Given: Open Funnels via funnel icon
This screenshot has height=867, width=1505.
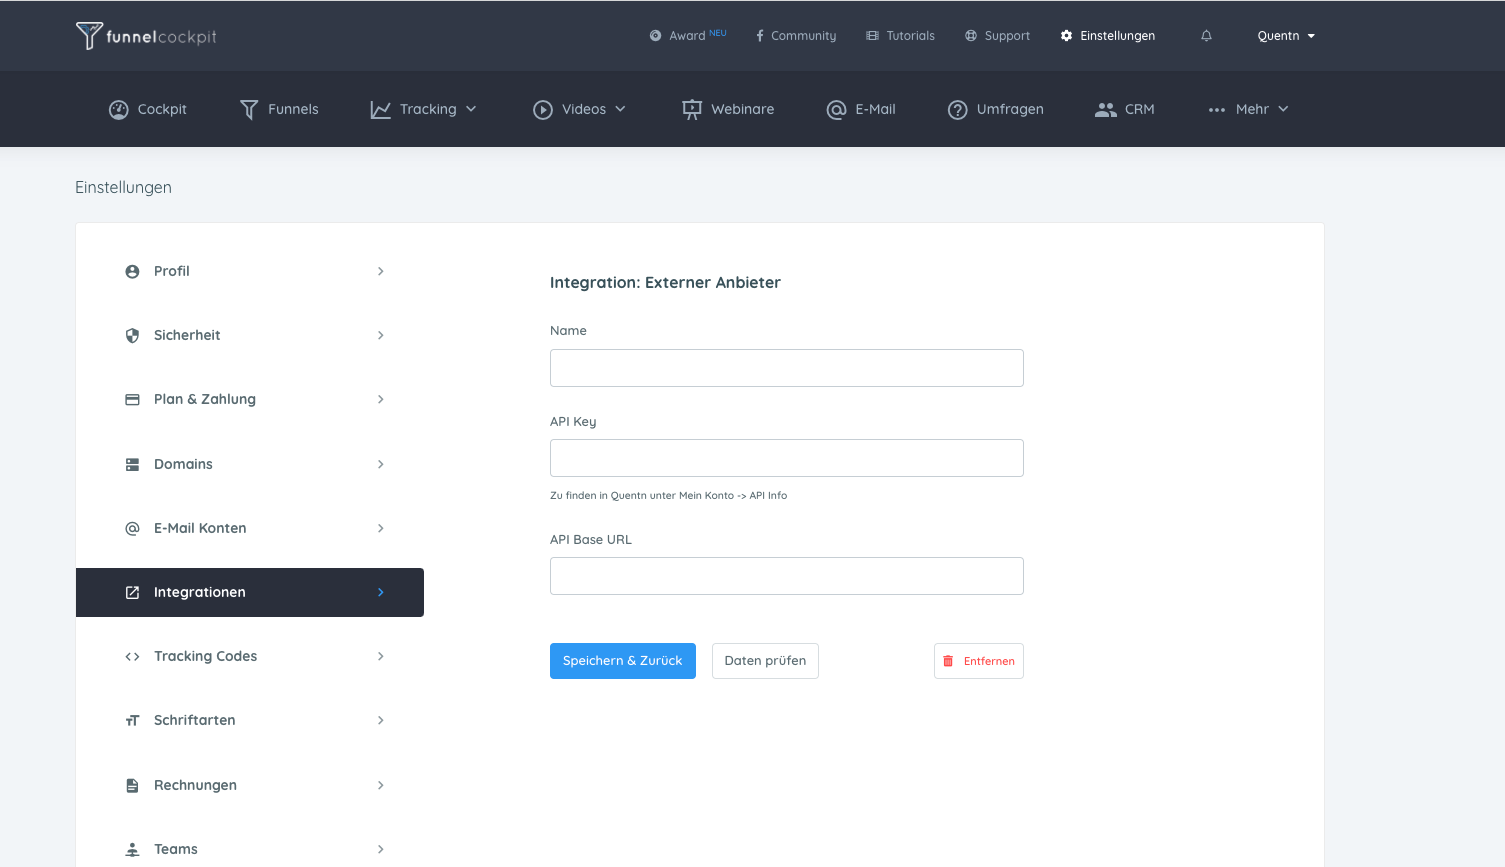Looking at the screenshot, I should pos(249,110).
